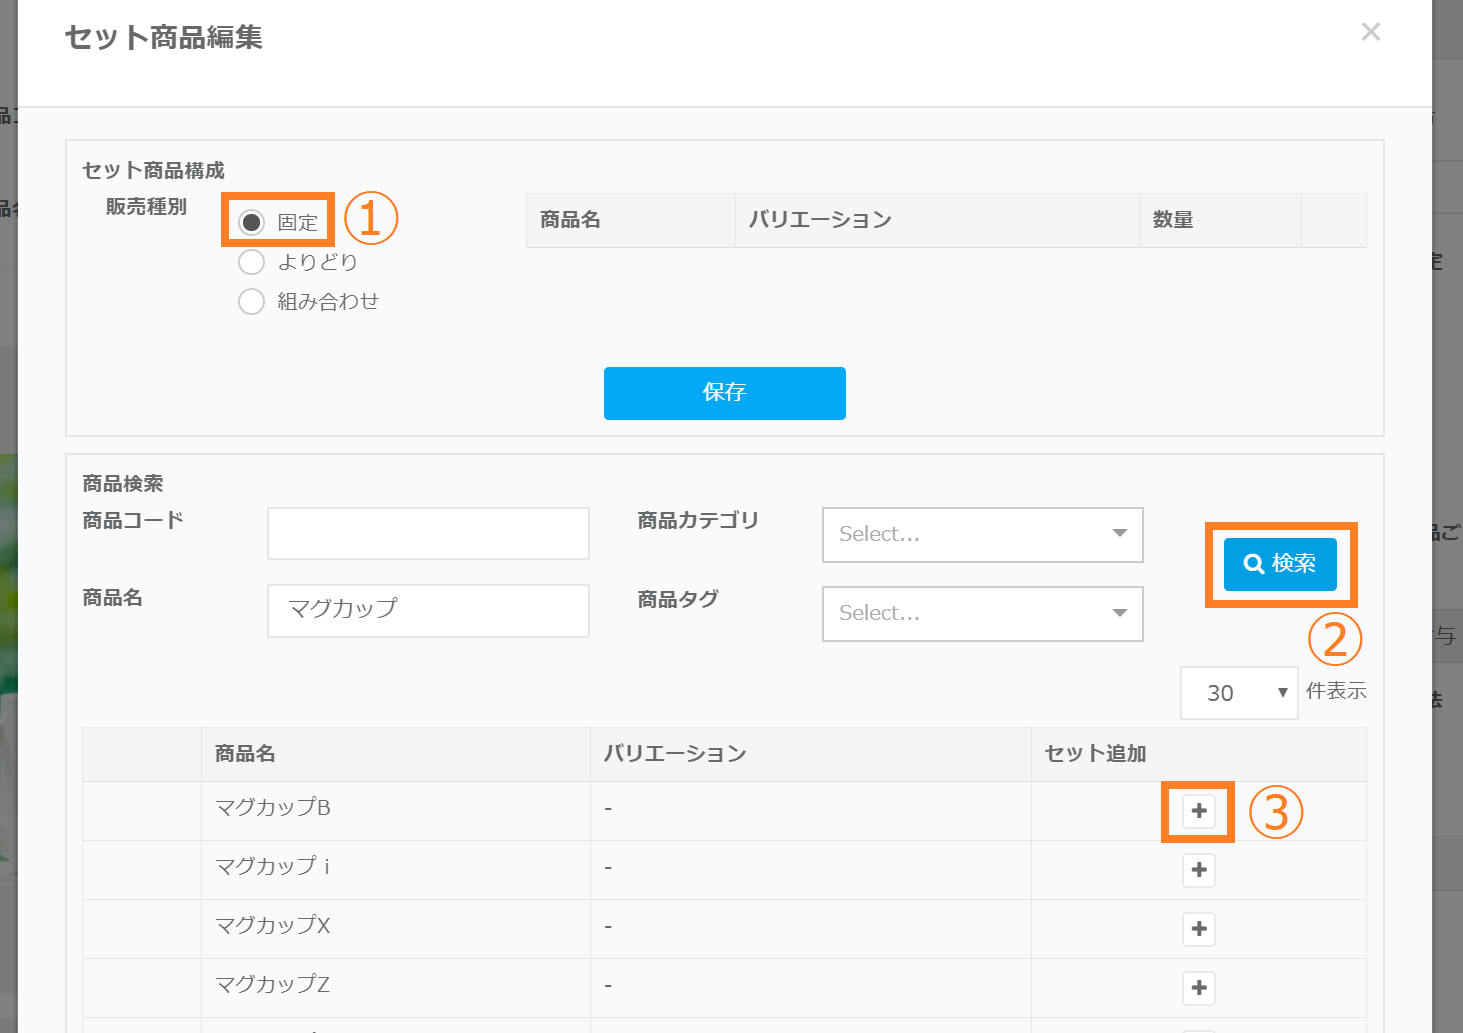
Task: Click バリエーション header in search results
Action: (x=675, y=754)
